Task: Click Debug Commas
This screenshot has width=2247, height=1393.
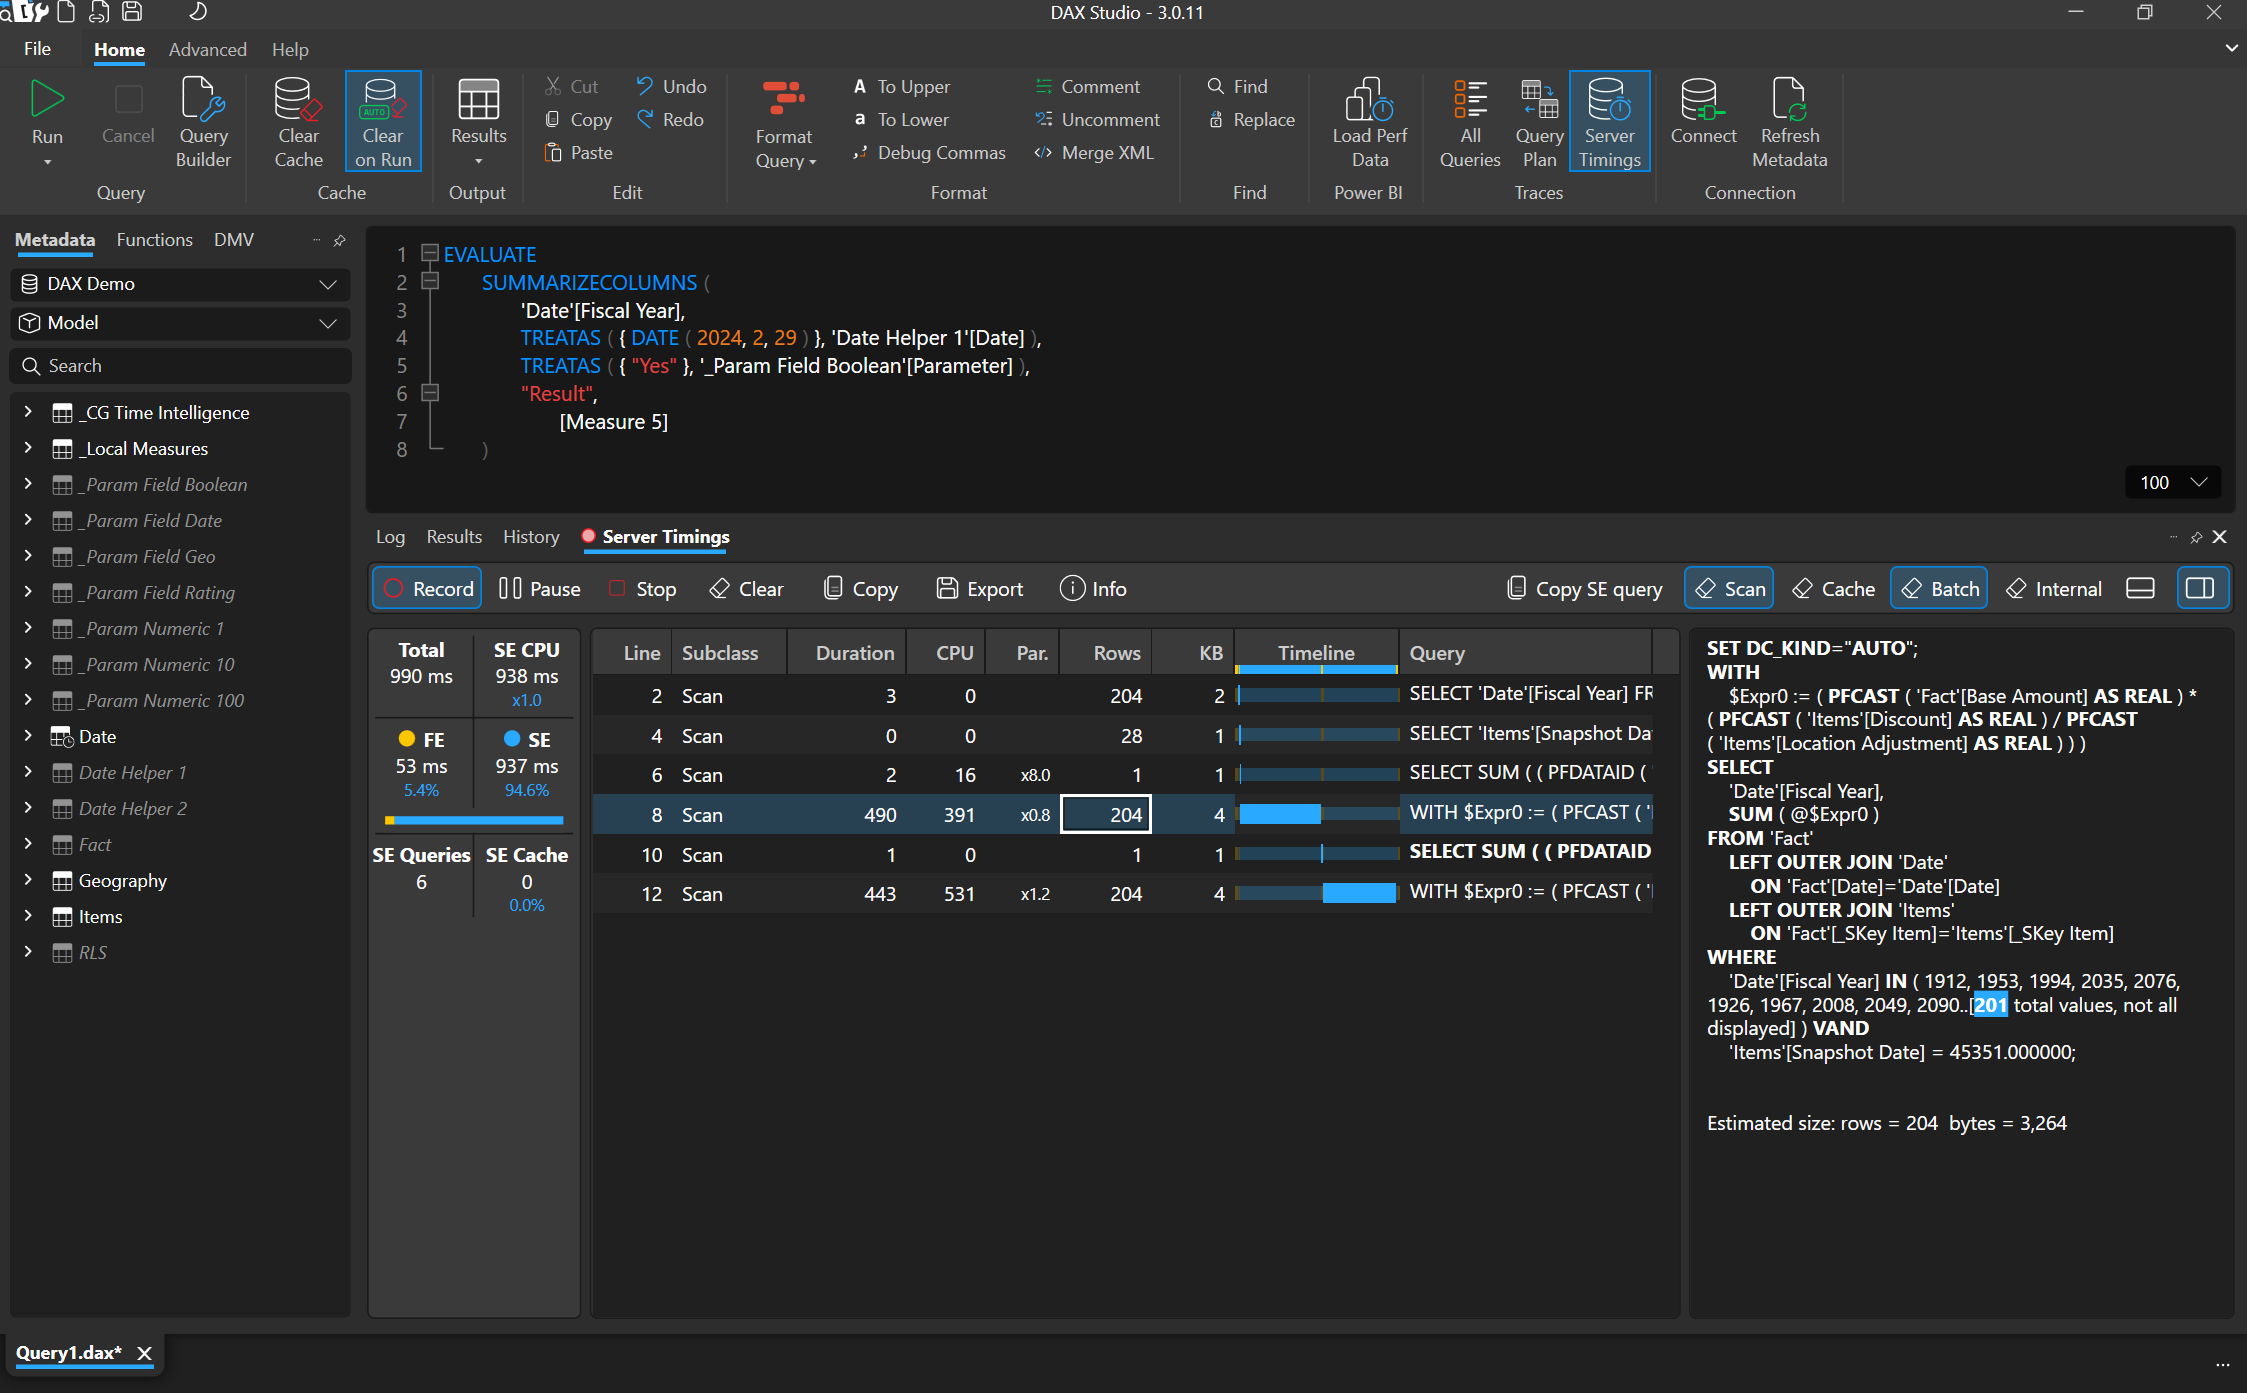Action: (x=929, y=152)
